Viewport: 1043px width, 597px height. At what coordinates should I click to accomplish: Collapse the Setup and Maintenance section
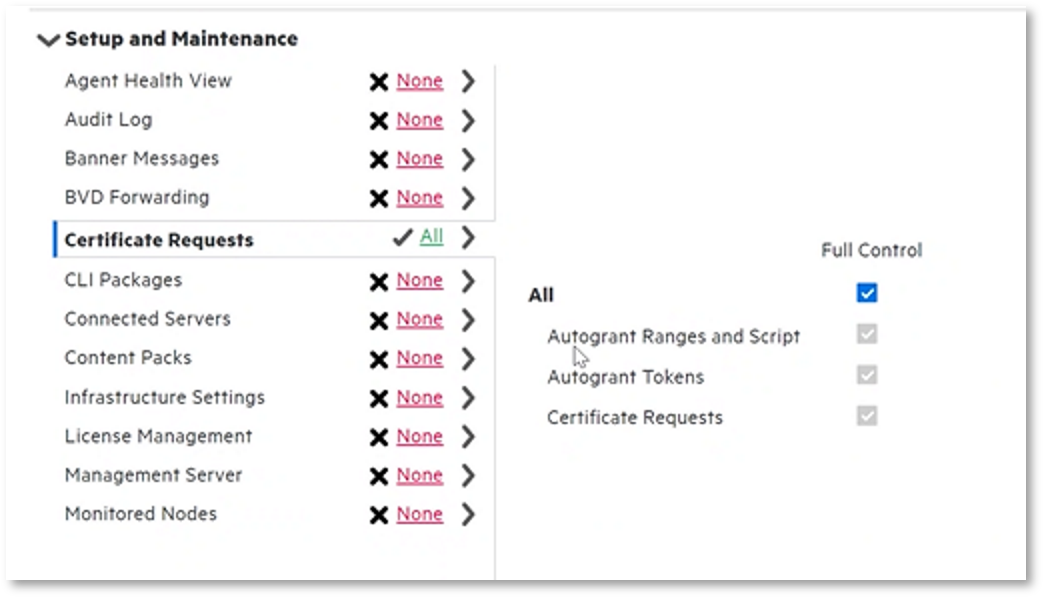pyautogui.click(x=47, y=40)
